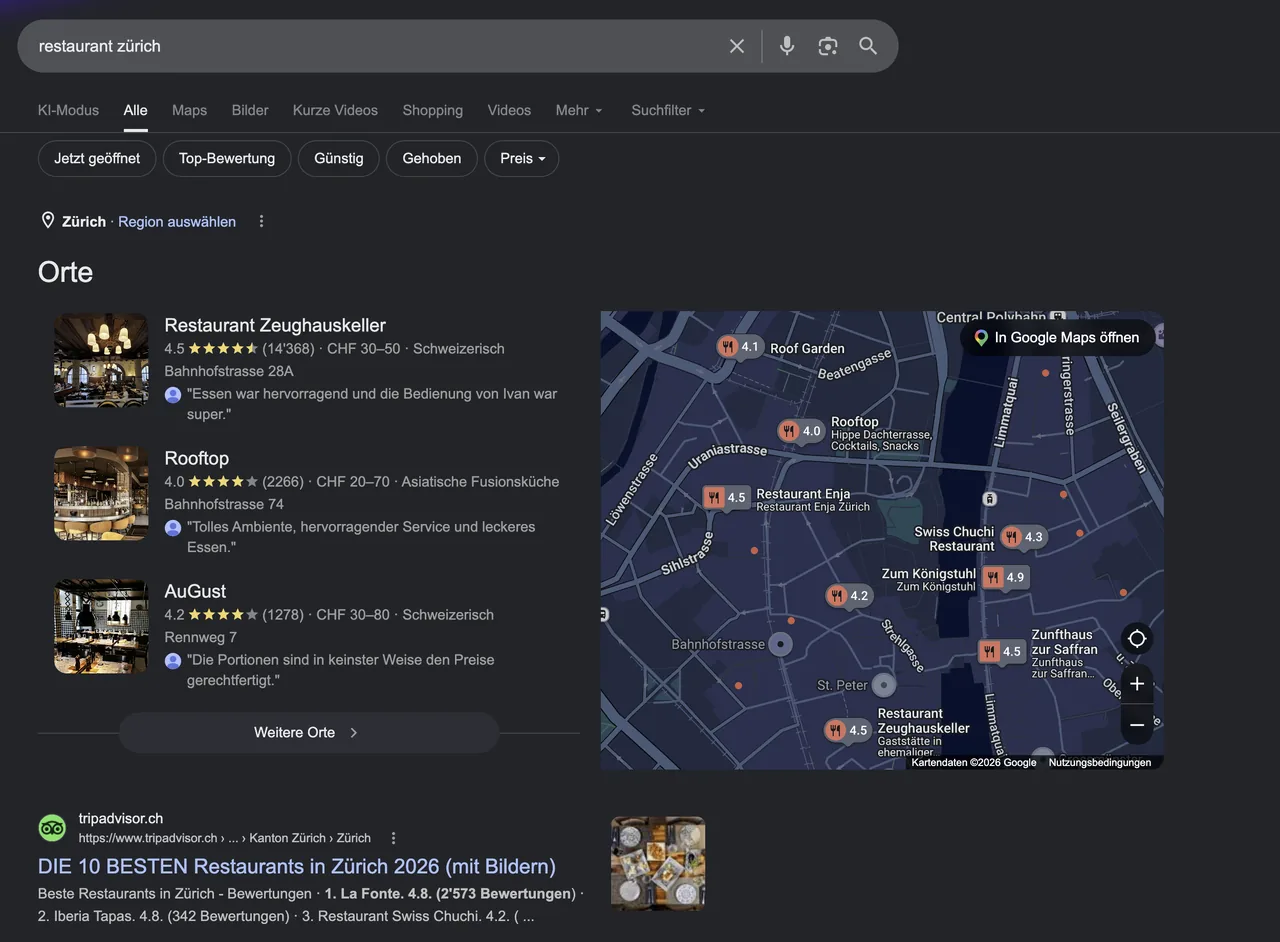Open the Restaurant Zeughauskeller listing title
Screen dimensions: 1280x942
(x=275, y=325)
